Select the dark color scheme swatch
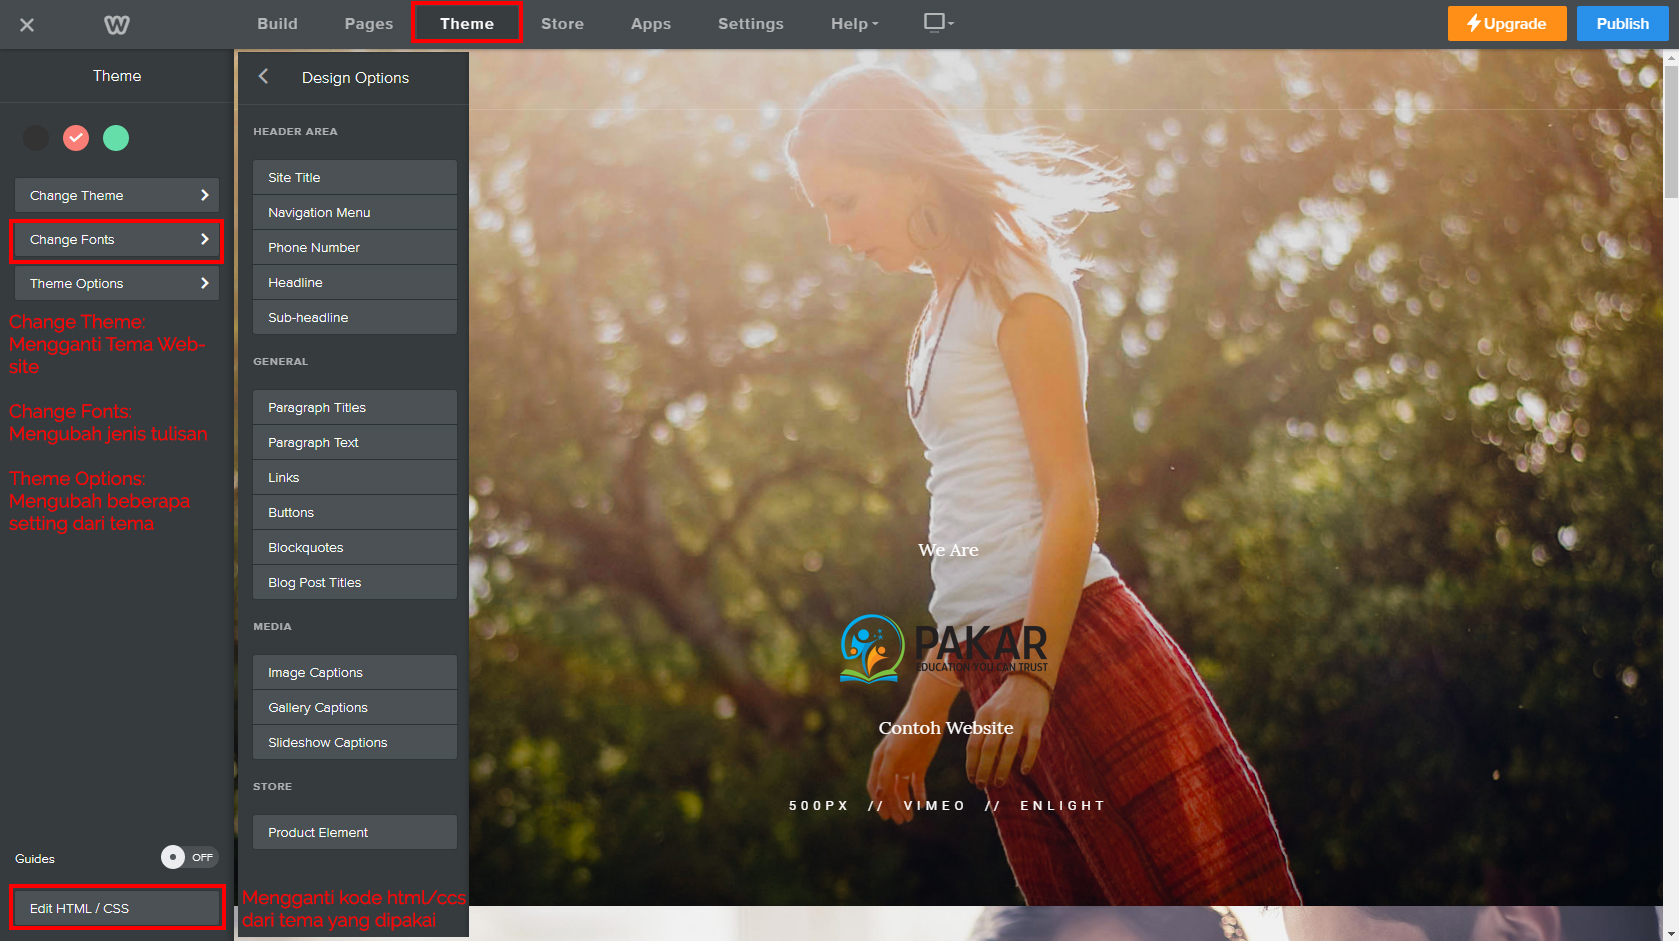The height and width of the screenshot is (941, 1679). coord(36,138)
